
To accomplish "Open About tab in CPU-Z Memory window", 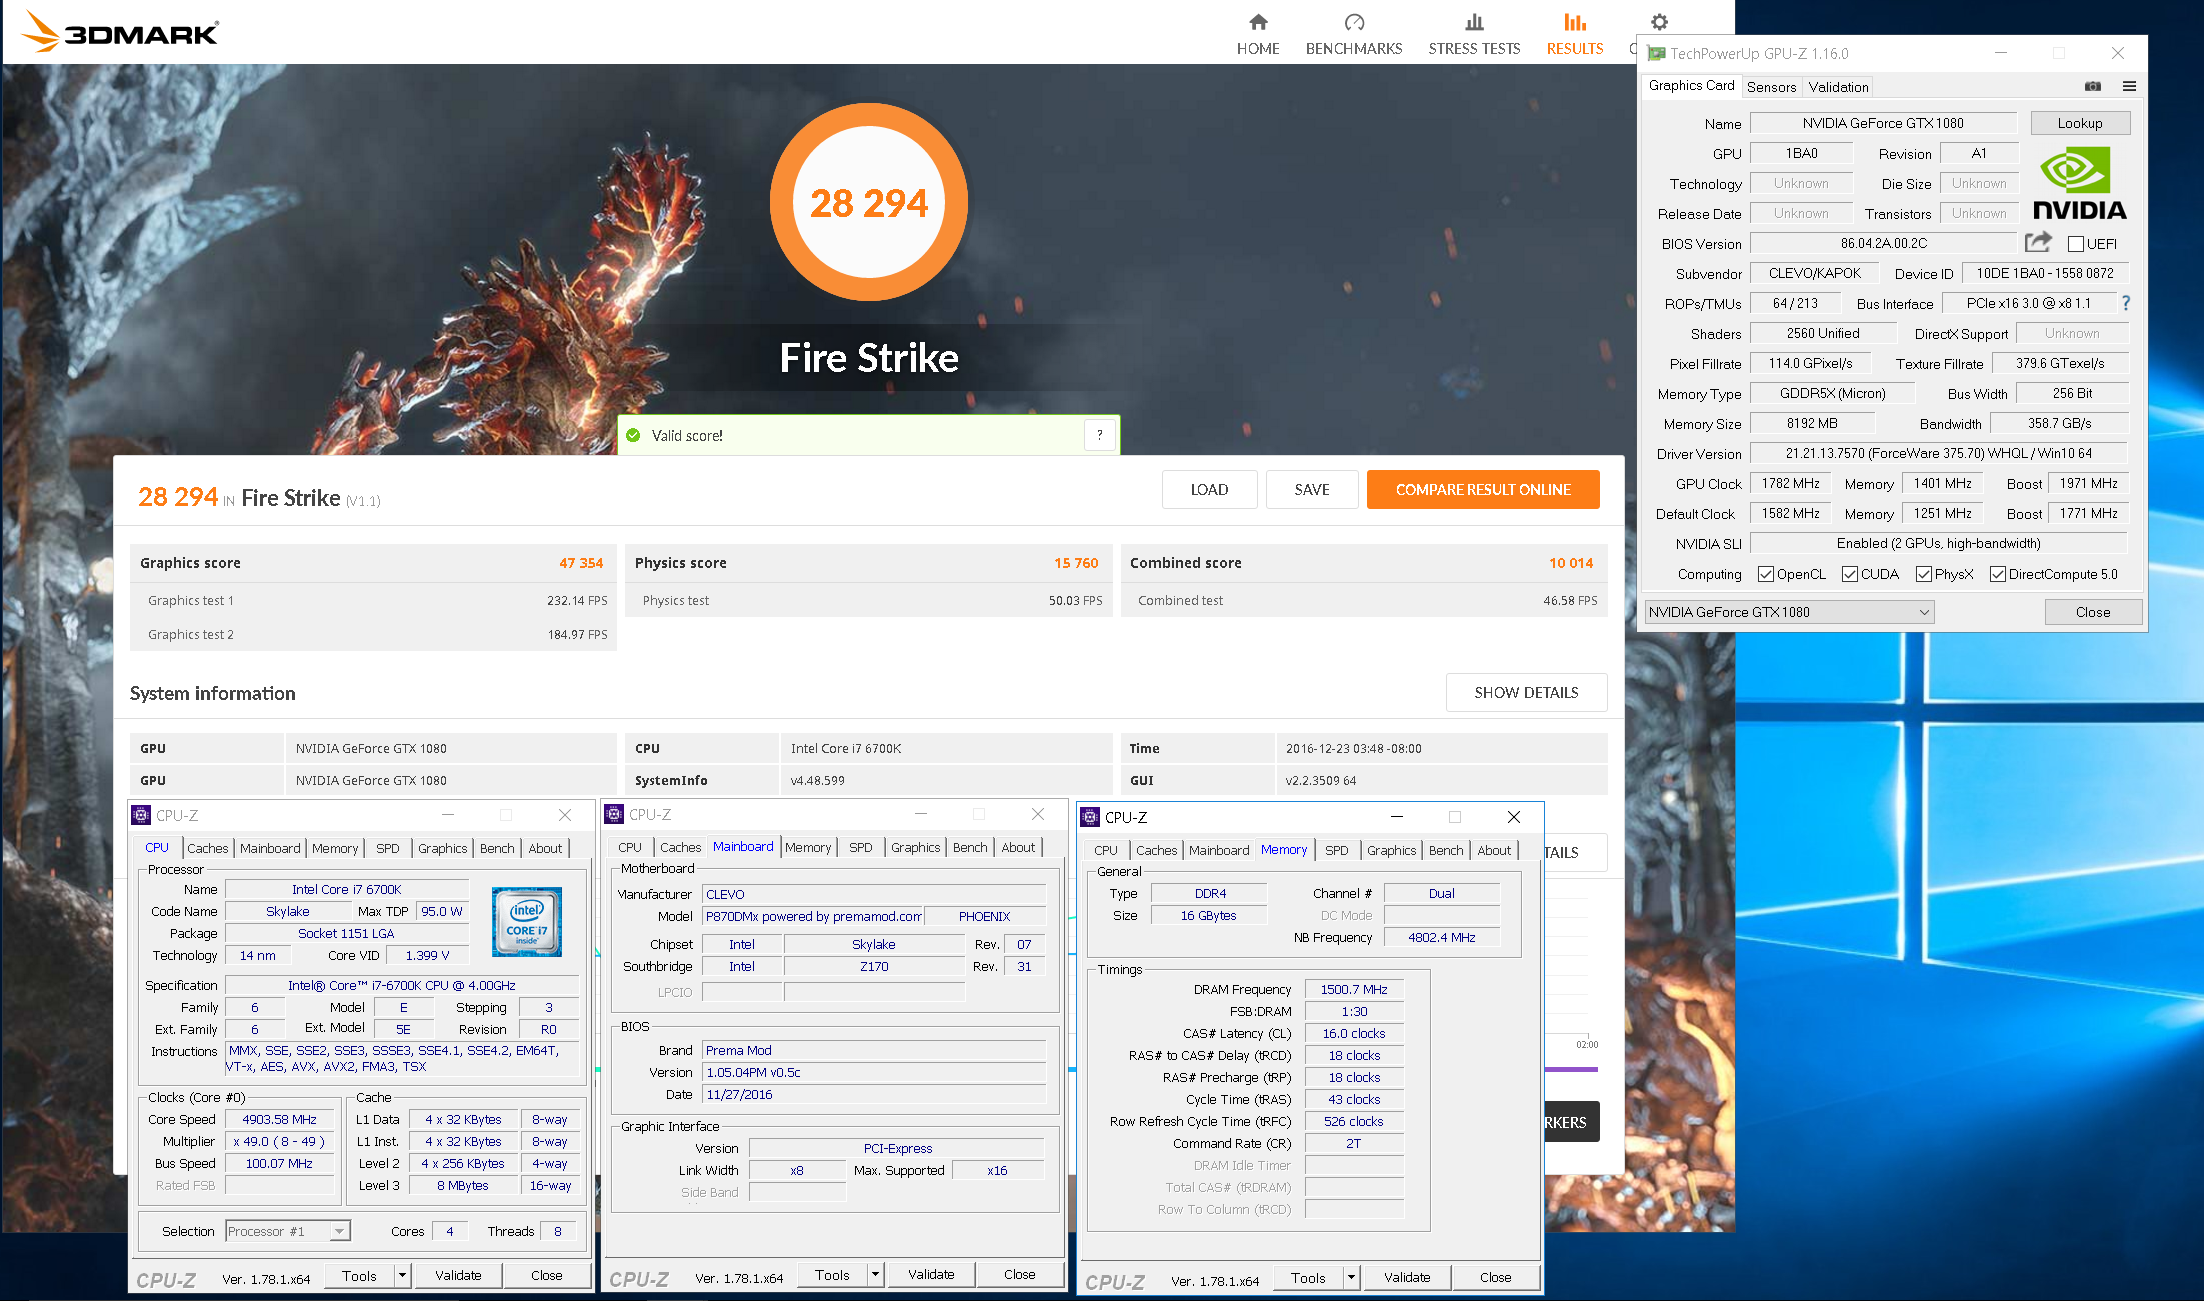I will click(1494, 850).
